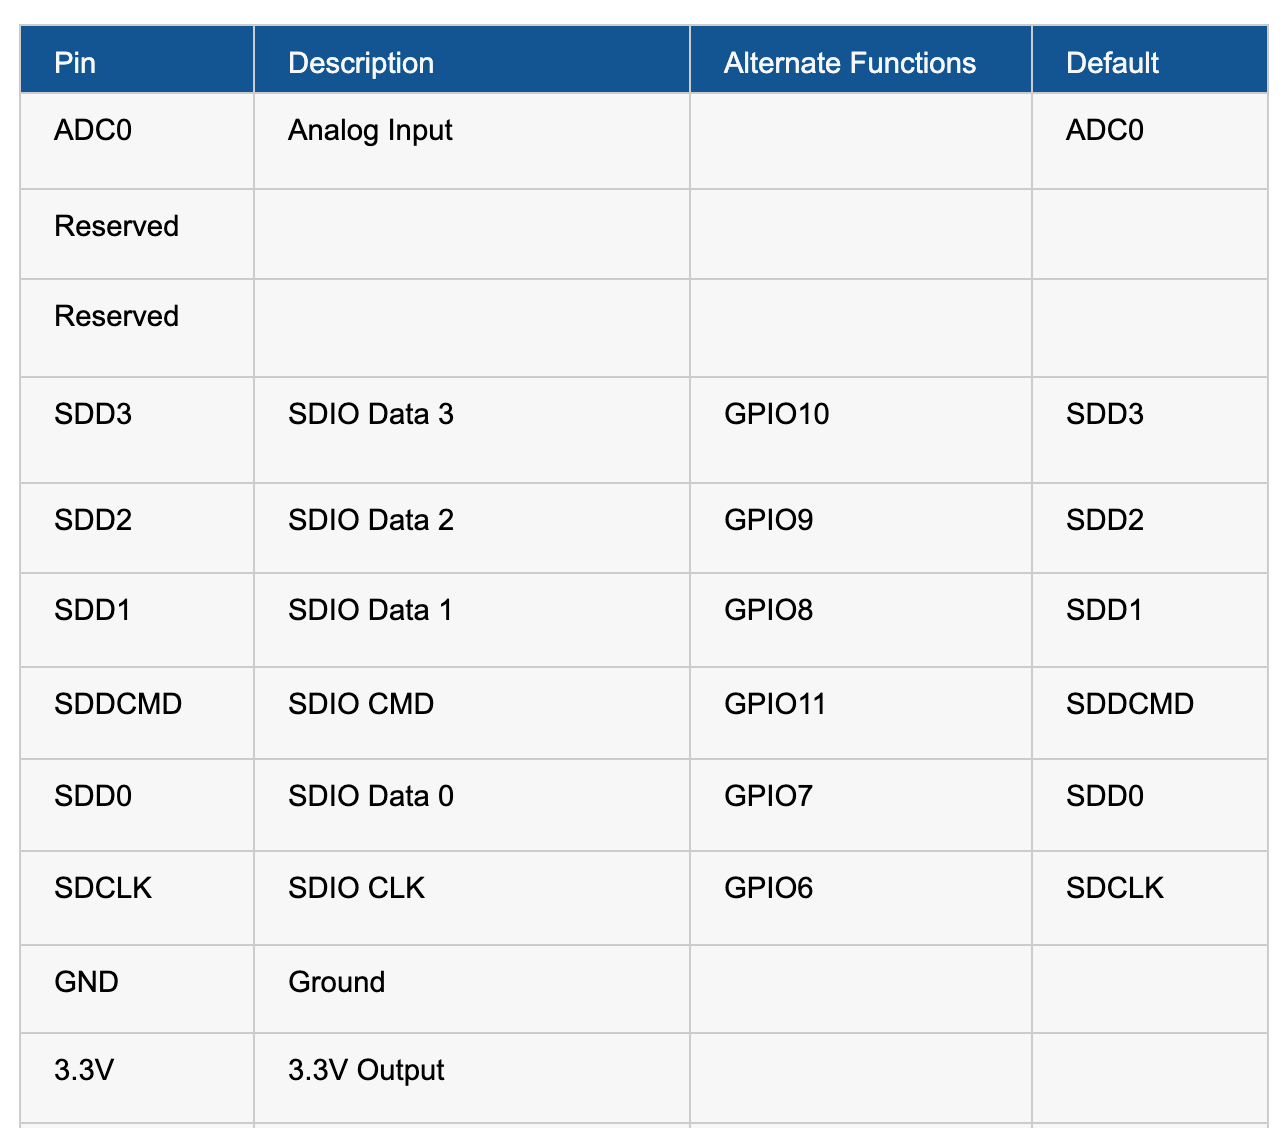Click the Analog Input description cell
Screen dimensions: 1284x1128
472,141
